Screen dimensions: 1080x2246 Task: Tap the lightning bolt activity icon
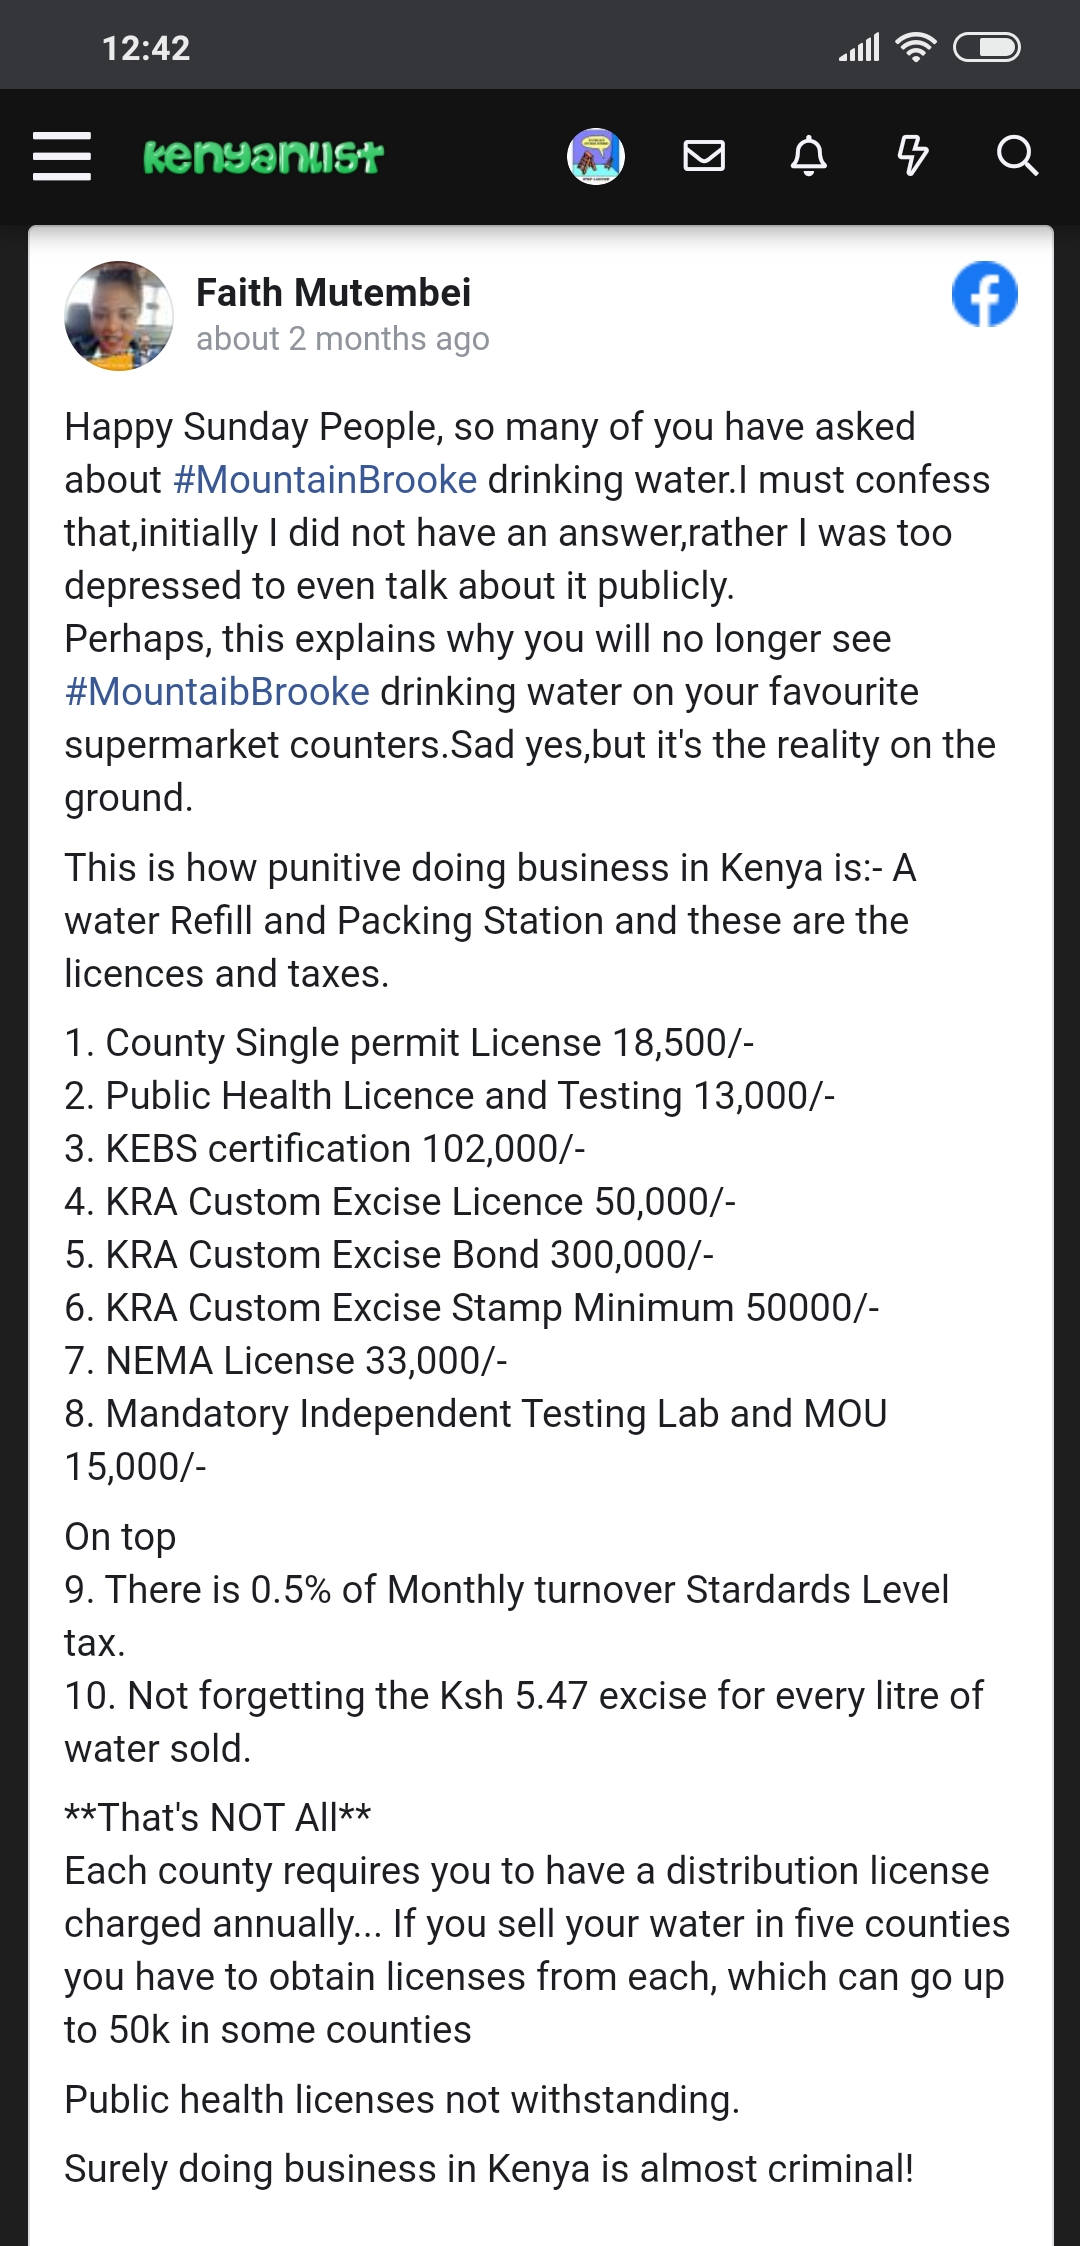(x=912, y=156)
